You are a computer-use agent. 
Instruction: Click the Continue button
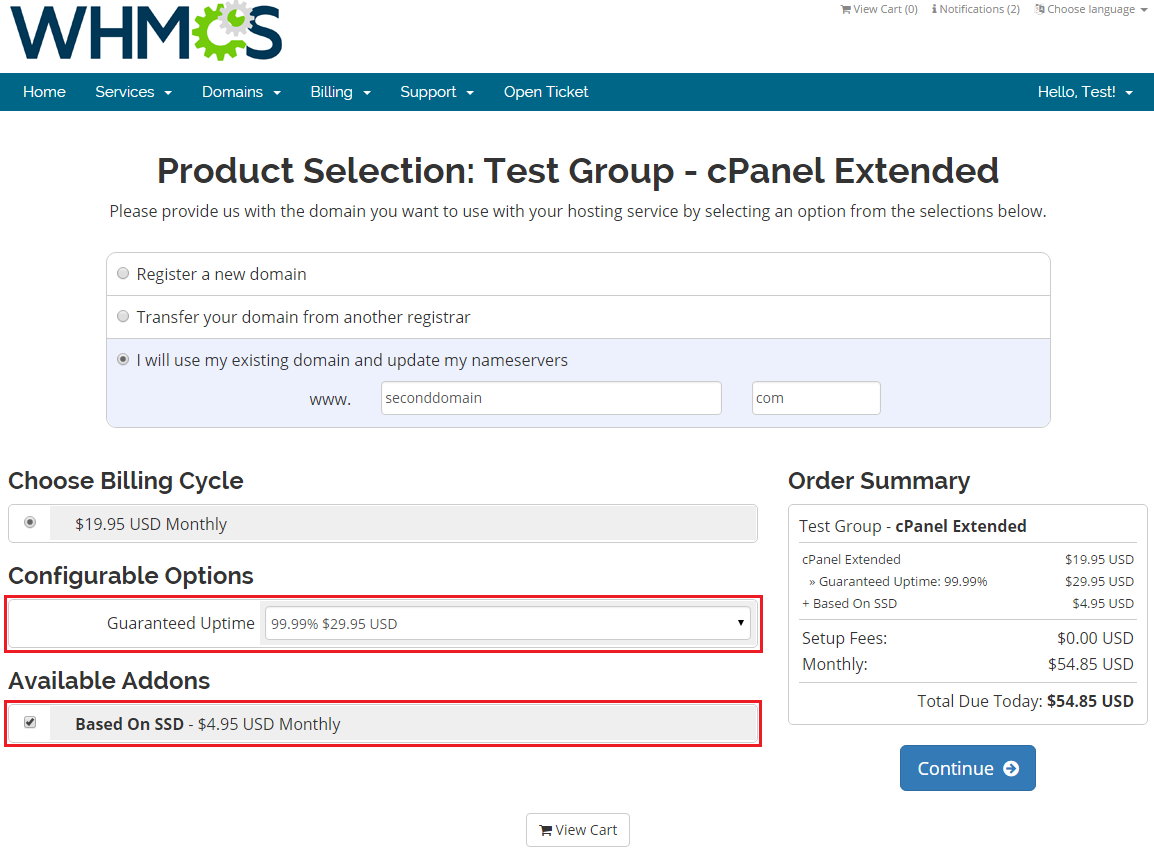point(968,768)
